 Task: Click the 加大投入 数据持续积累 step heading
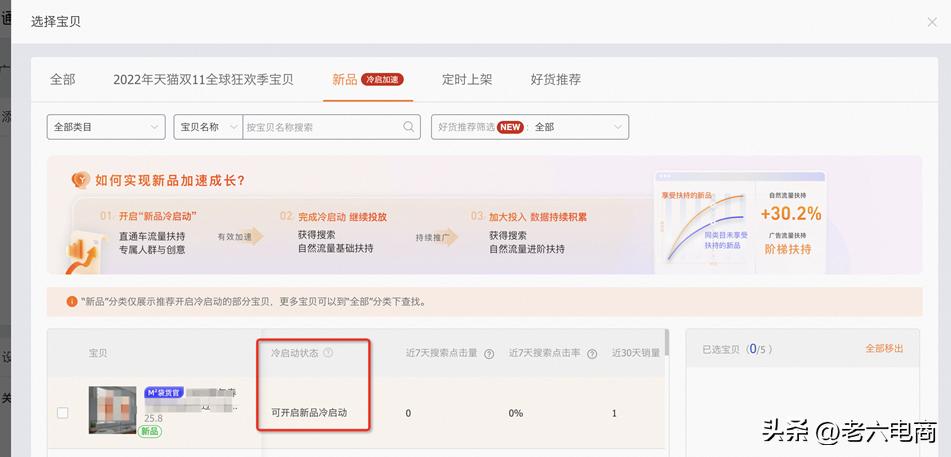[x=538, y=217]
